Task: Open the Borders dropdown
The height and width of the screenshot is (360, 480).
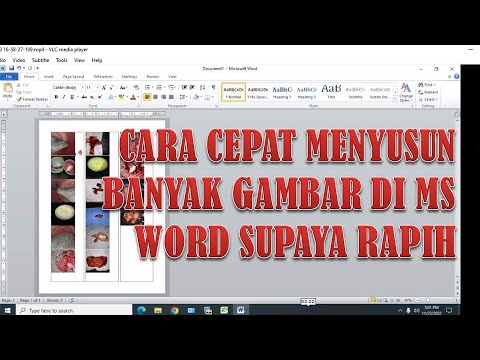Action: [212, 97]
